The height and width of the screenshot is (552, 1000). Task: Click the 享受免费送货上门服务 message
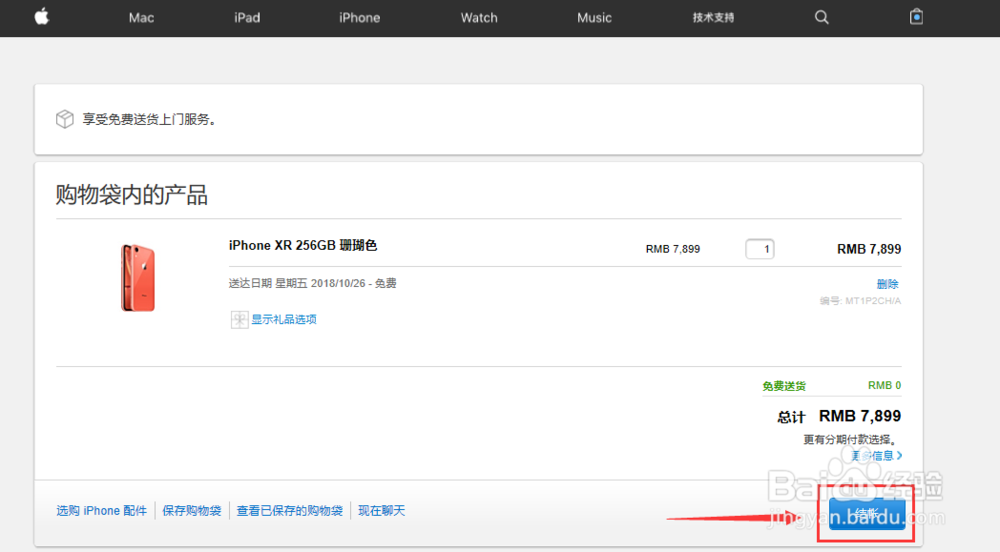coord(149,119)
